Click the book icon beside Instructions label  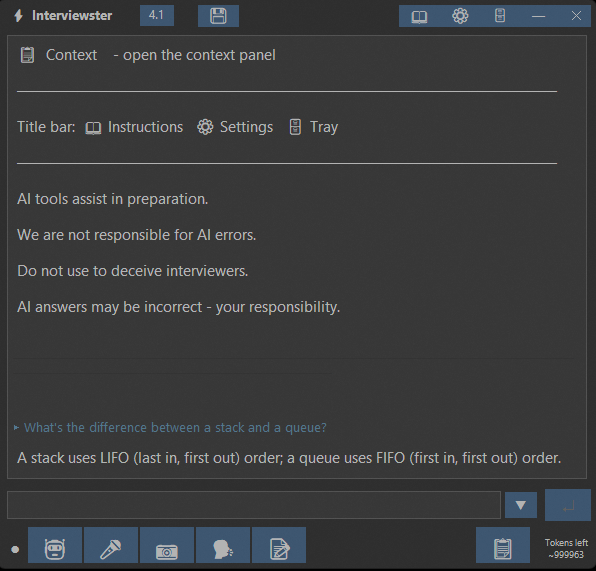[93, 127]
